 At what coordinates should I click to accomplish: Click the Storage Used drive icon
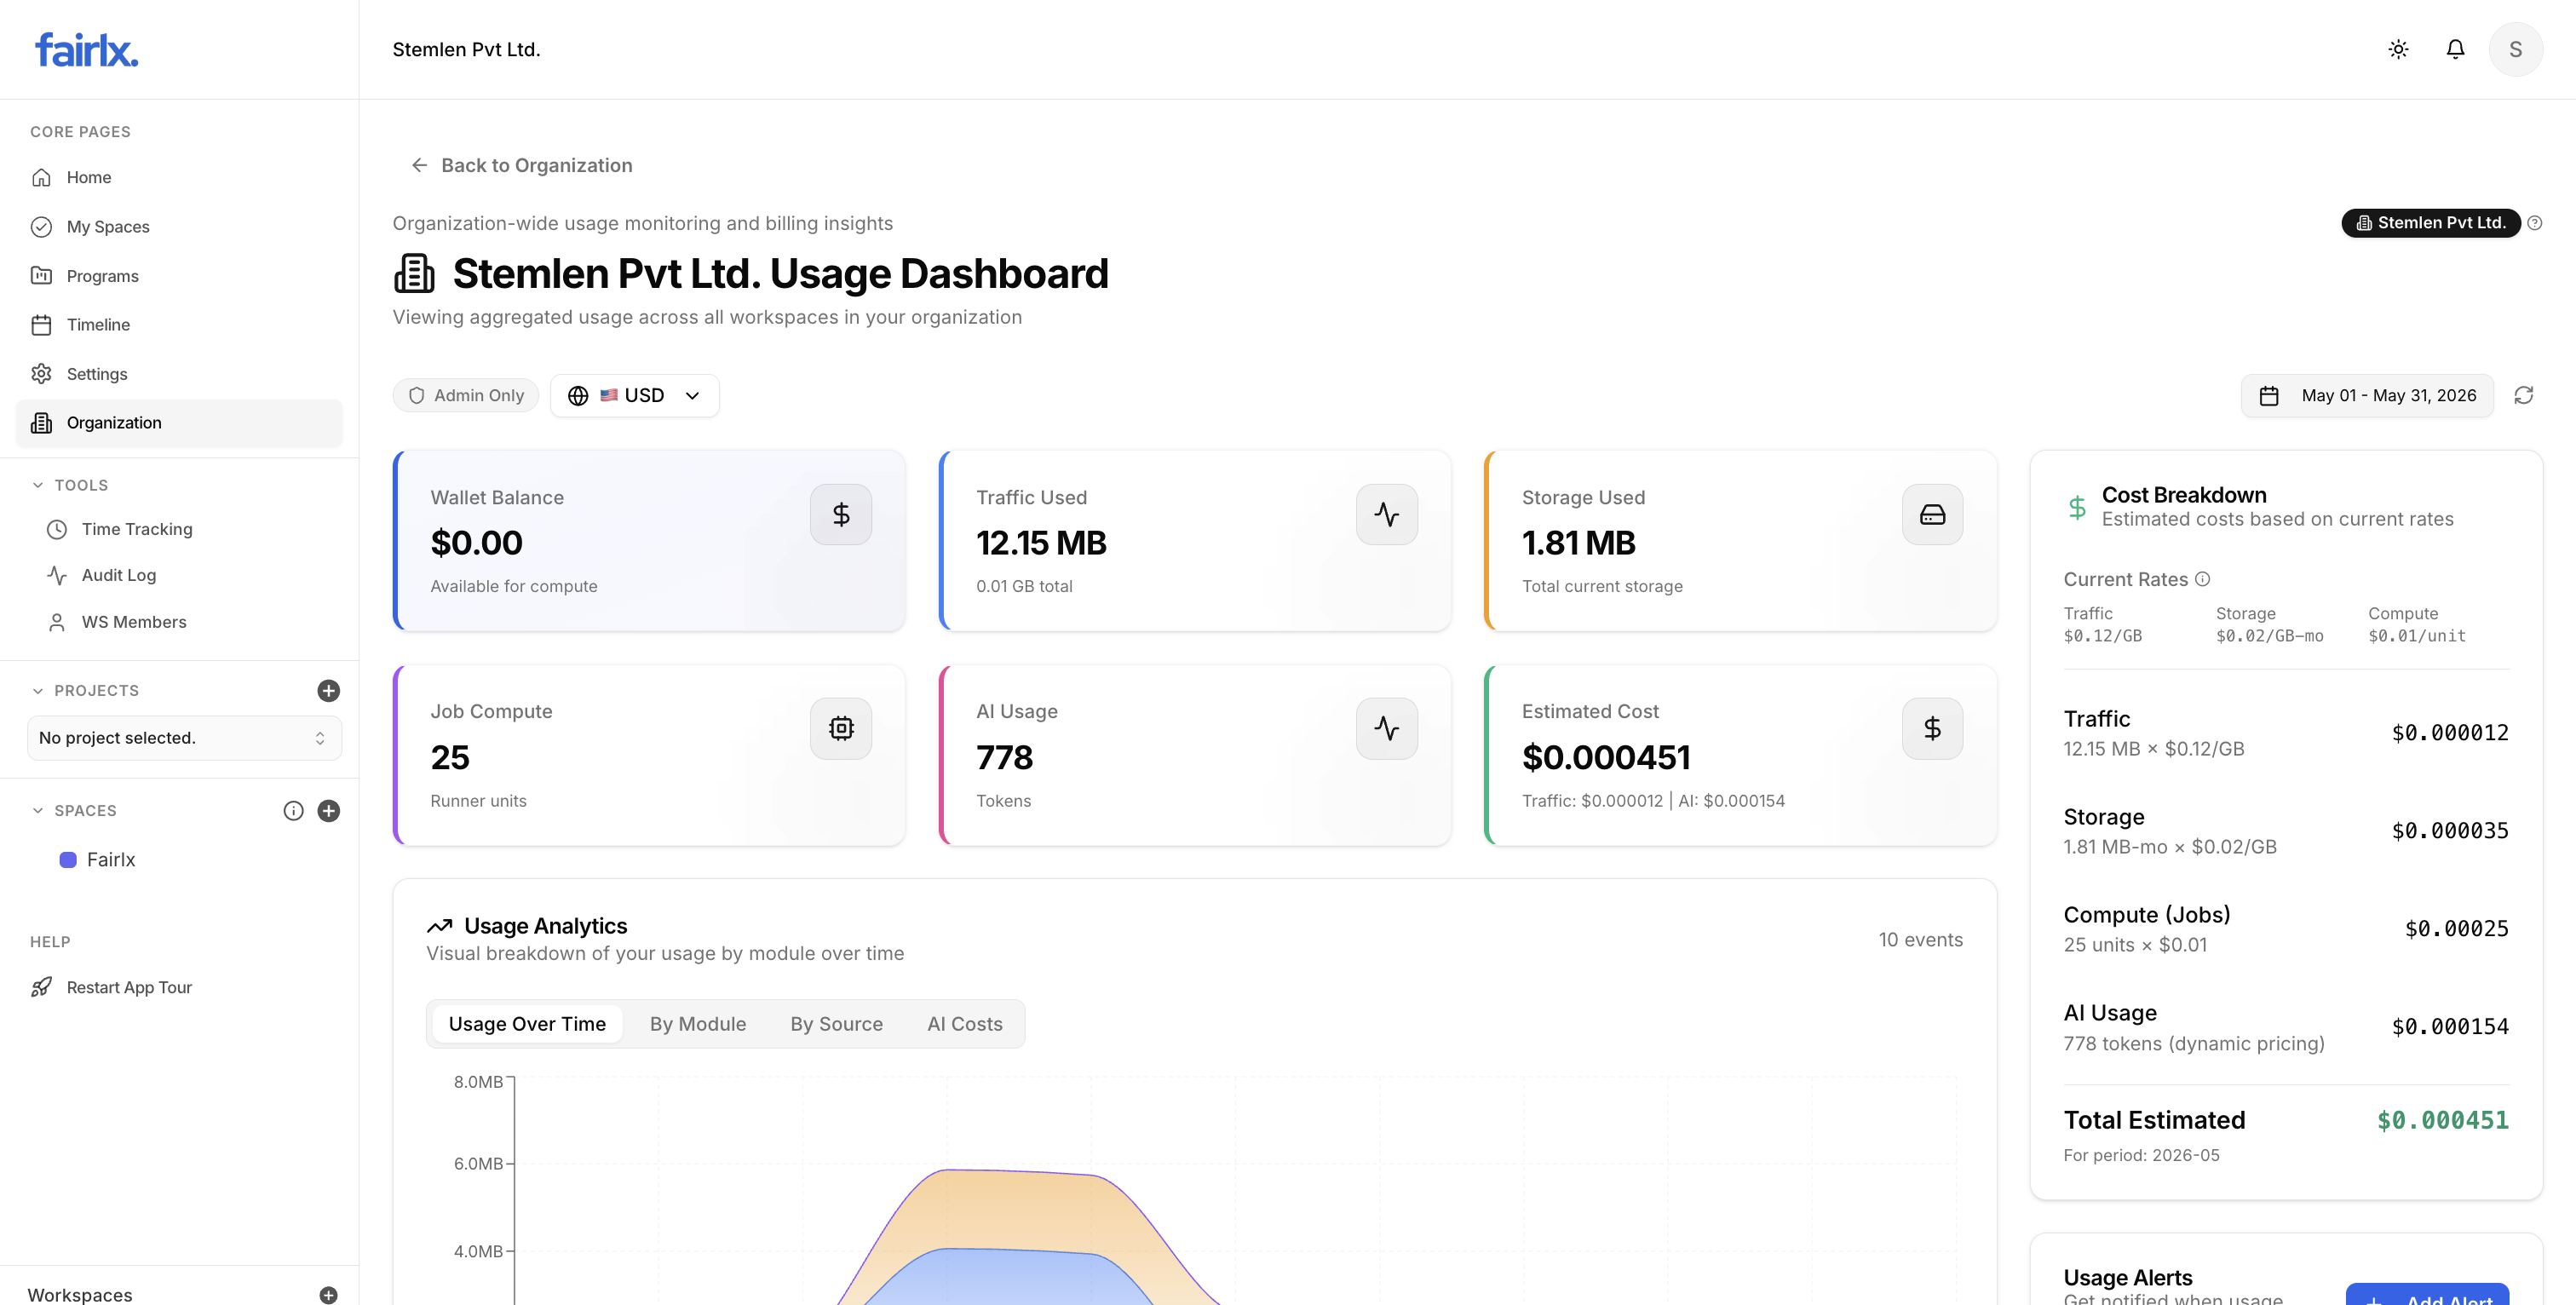(x=1932, y=514)
